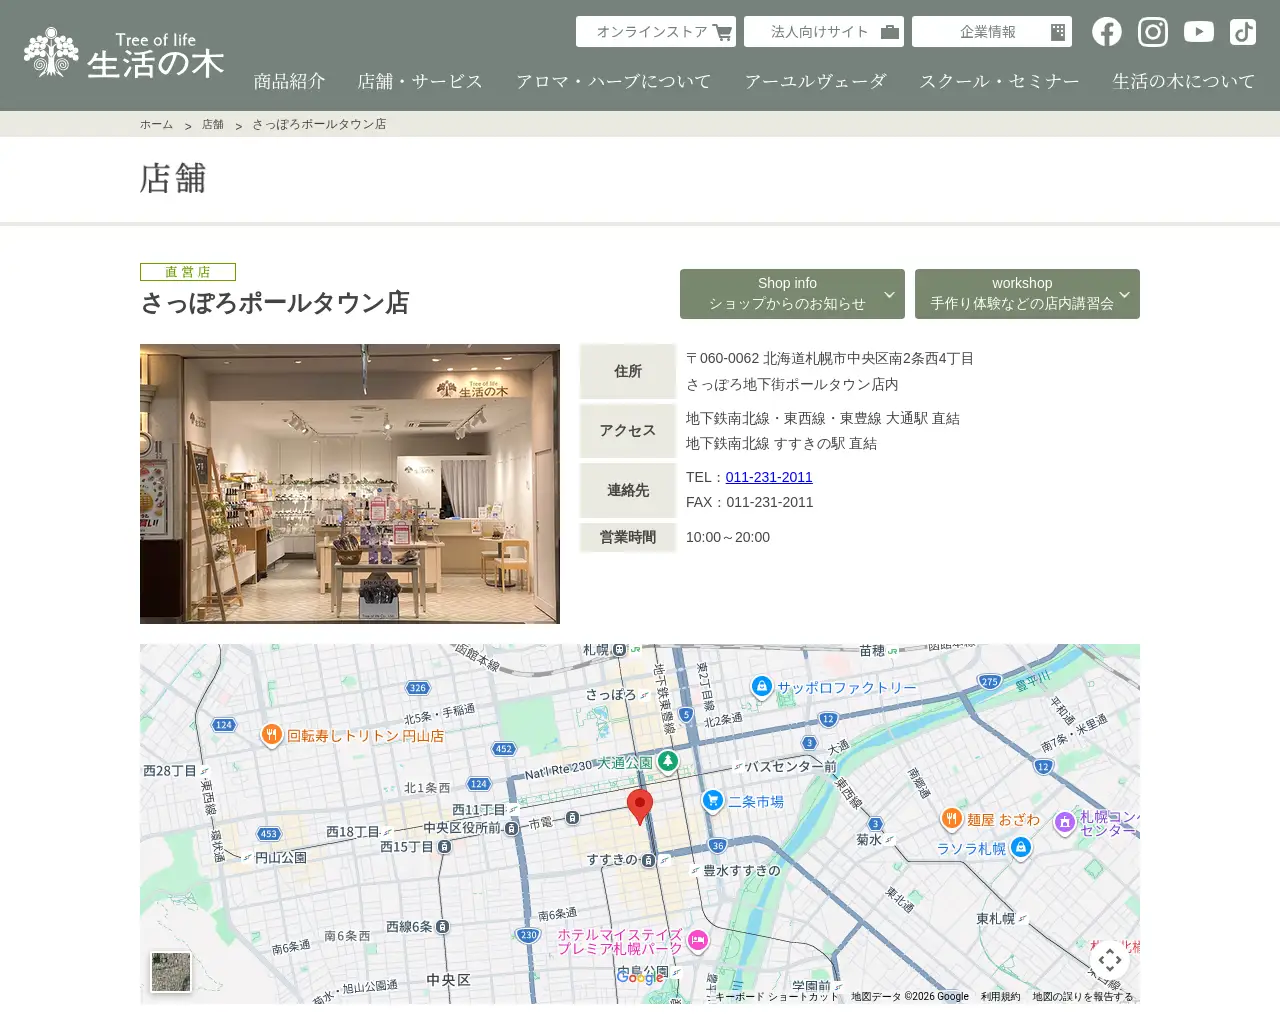The width and height of the screenshot is (1280, 1024).
Task: Click サッポロファクトリー shopping marker
Action: [x=762, y=687]
